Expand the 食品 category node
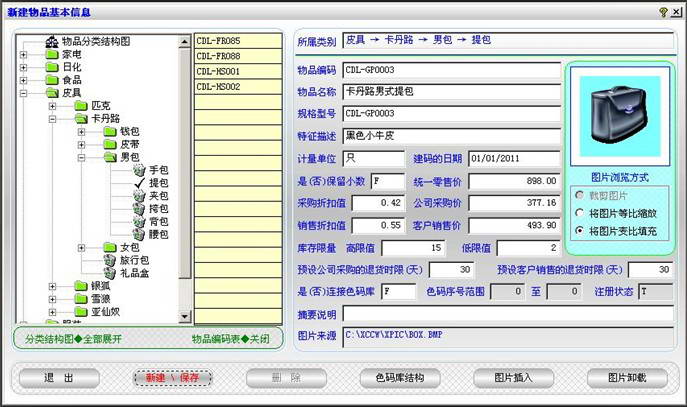Image resolution: width=687 pixels, height=407 pixels. 23,80
